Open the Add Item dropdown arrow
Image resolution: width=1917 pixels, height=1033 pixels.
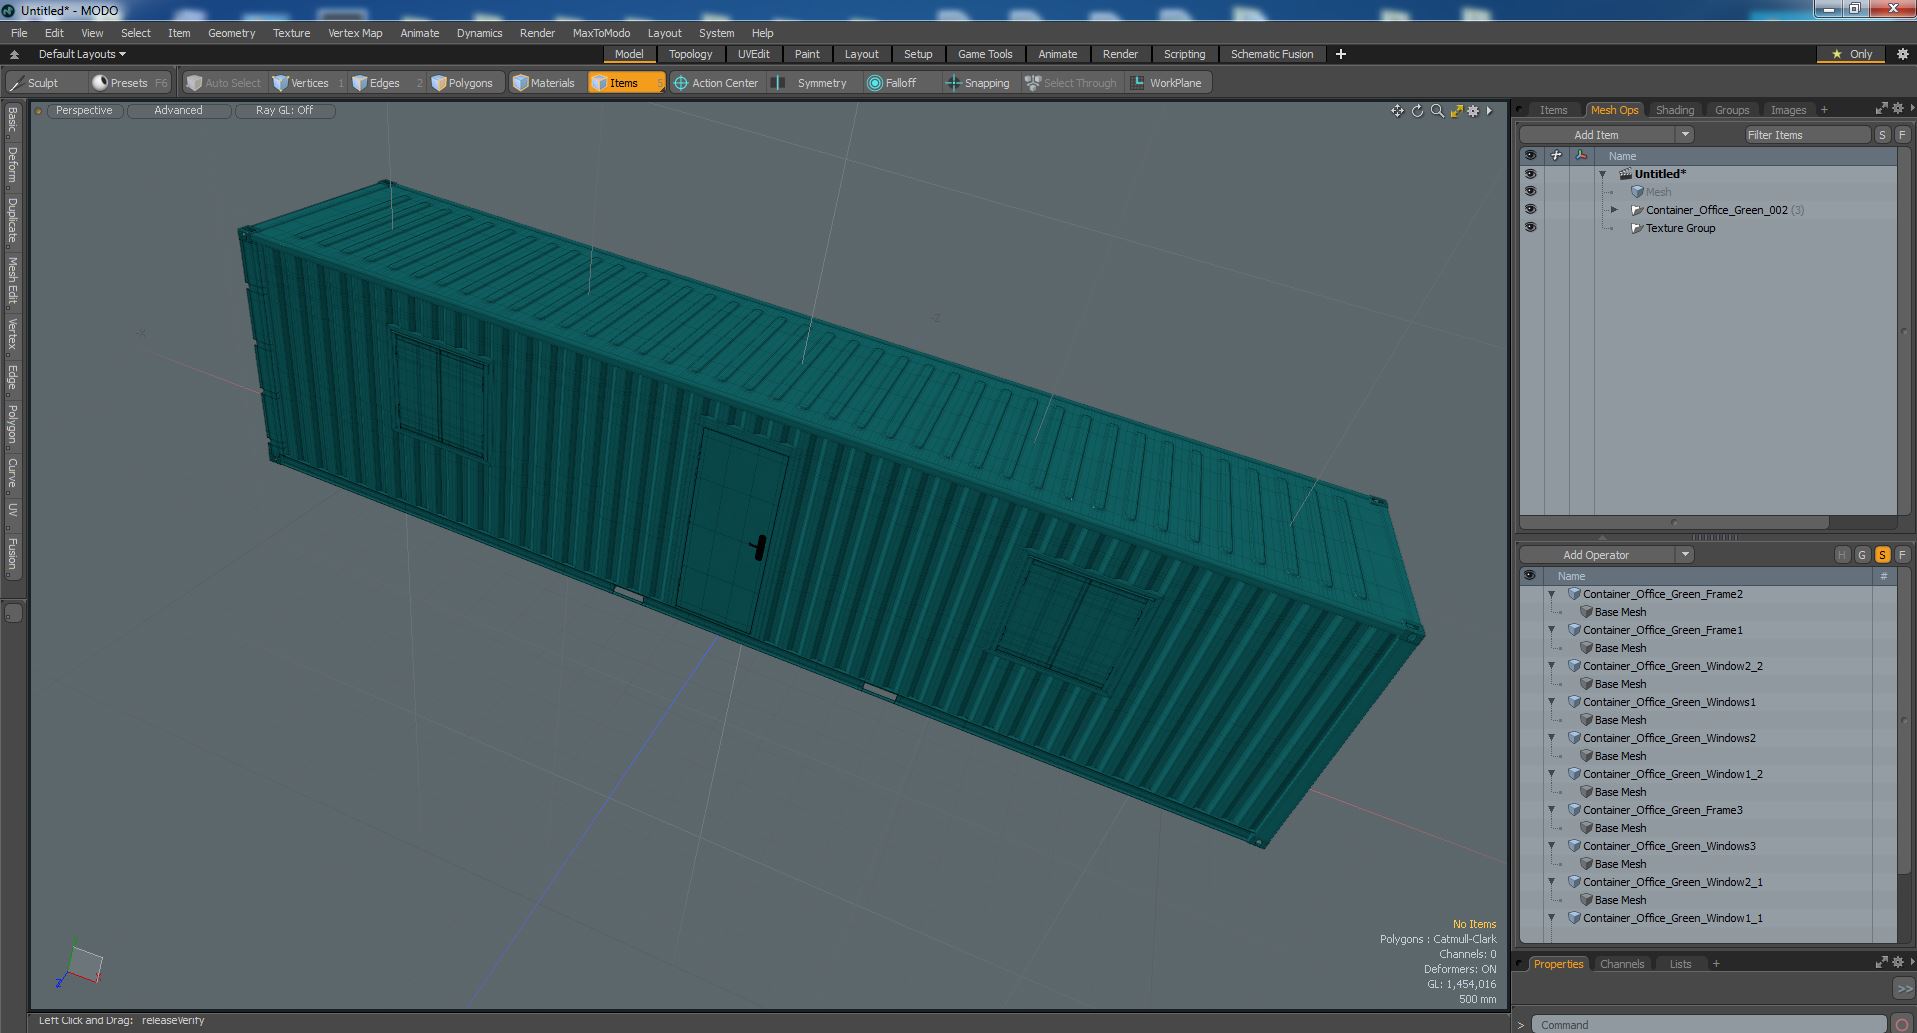[1685, 135]
